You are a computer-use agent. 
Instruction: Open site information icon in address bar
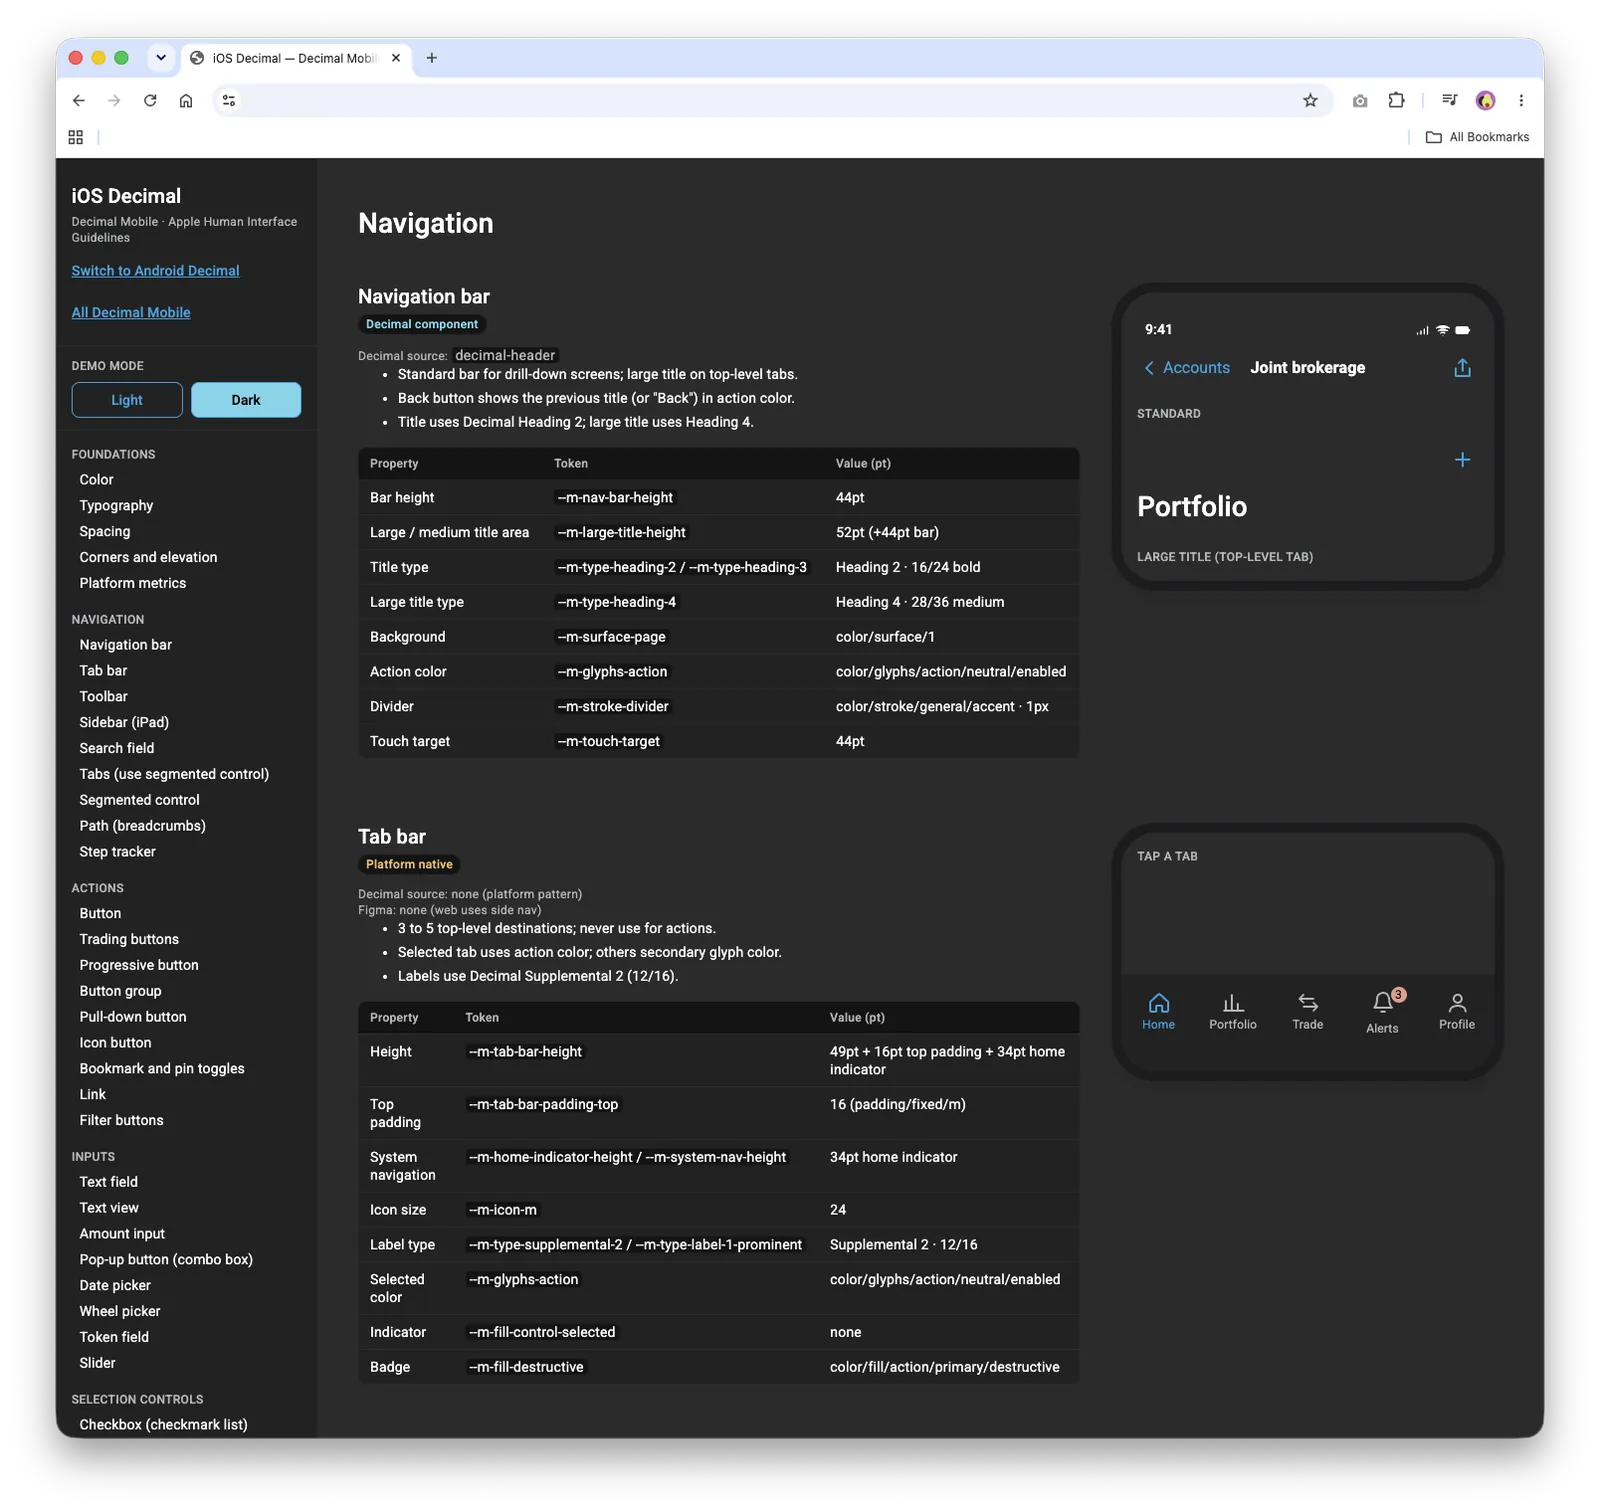(229, 101)
